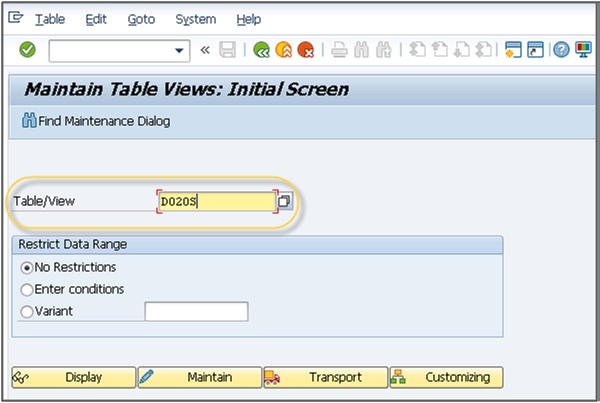Click the Save disk icon
The image size is (600, 403).
pyautogui.click(x=228, y=50)
